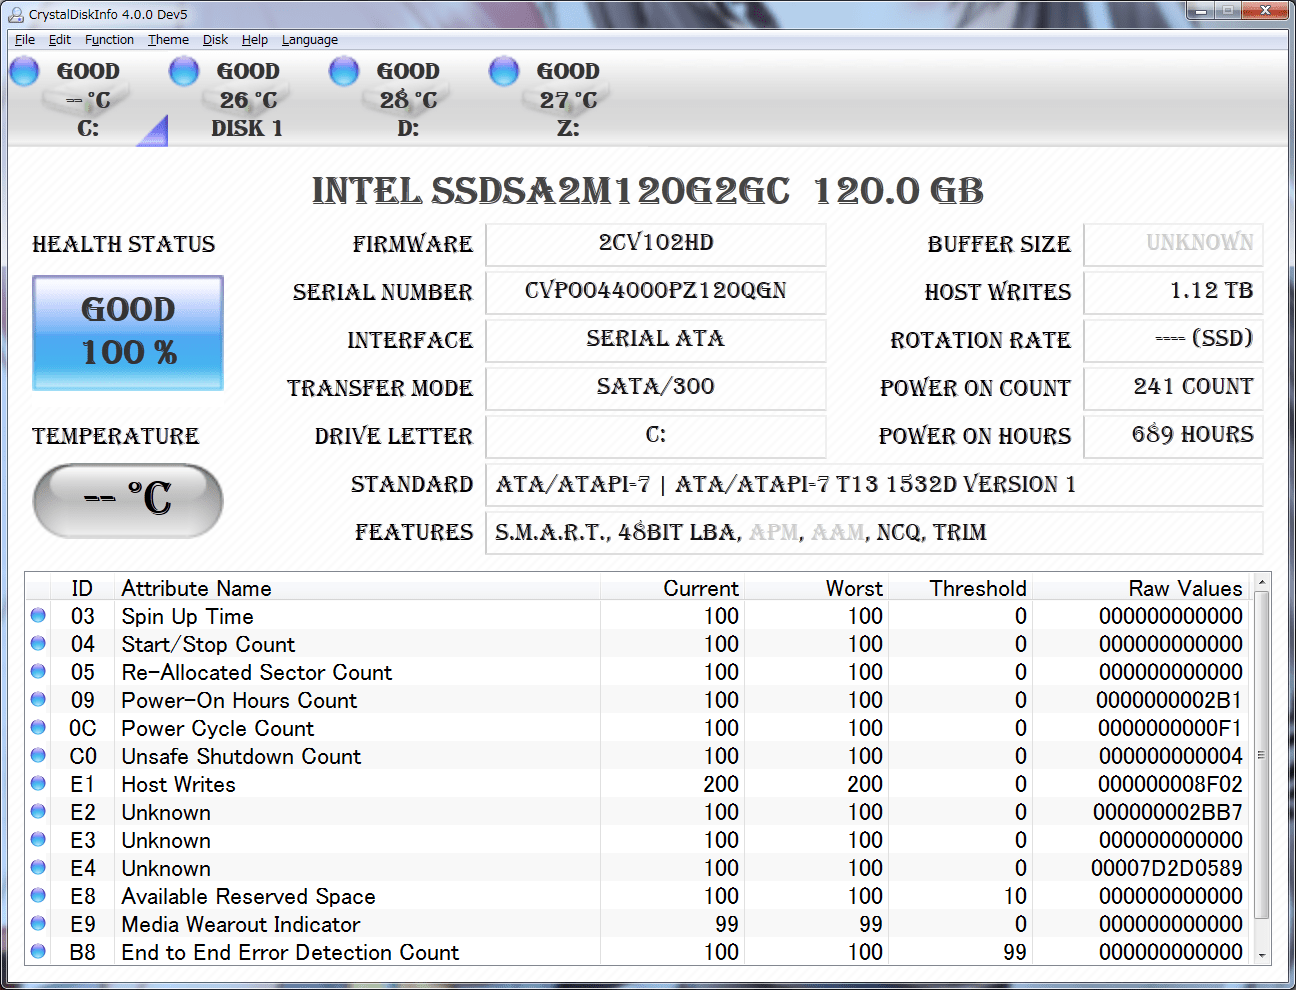Click status orb for Power Cycle Count
1296x990 pixels.
pyautogui.click(x=38, y=727)
